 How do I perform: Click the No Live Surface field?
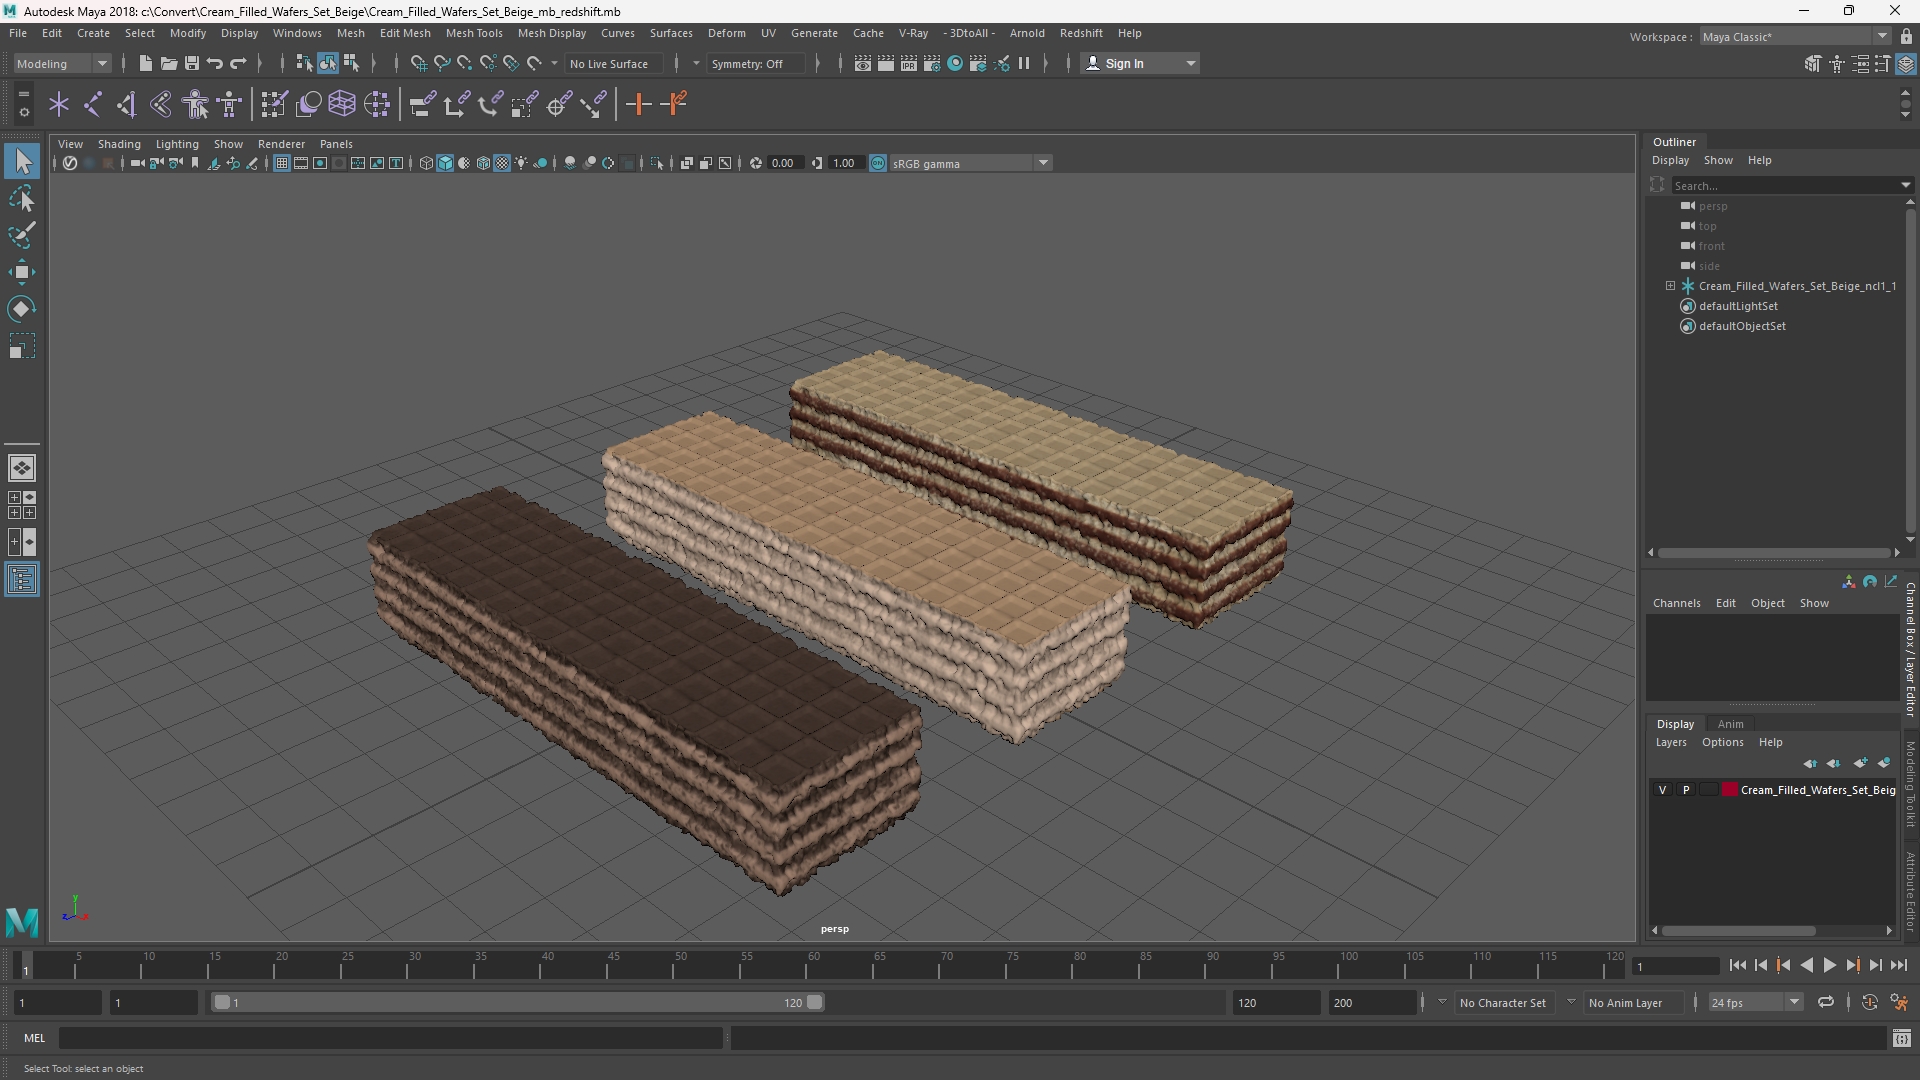click(x=615, y=64)
